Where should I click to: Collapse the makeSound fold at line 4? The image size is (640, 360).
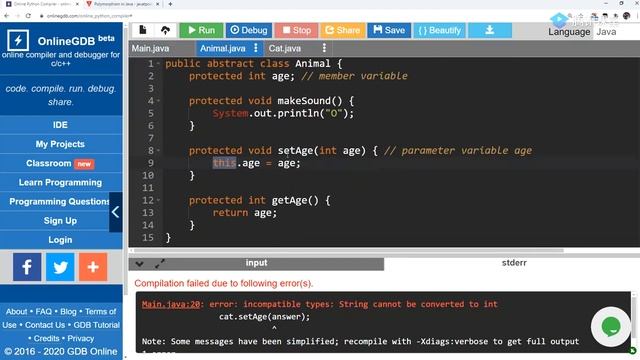pos(158,101)
